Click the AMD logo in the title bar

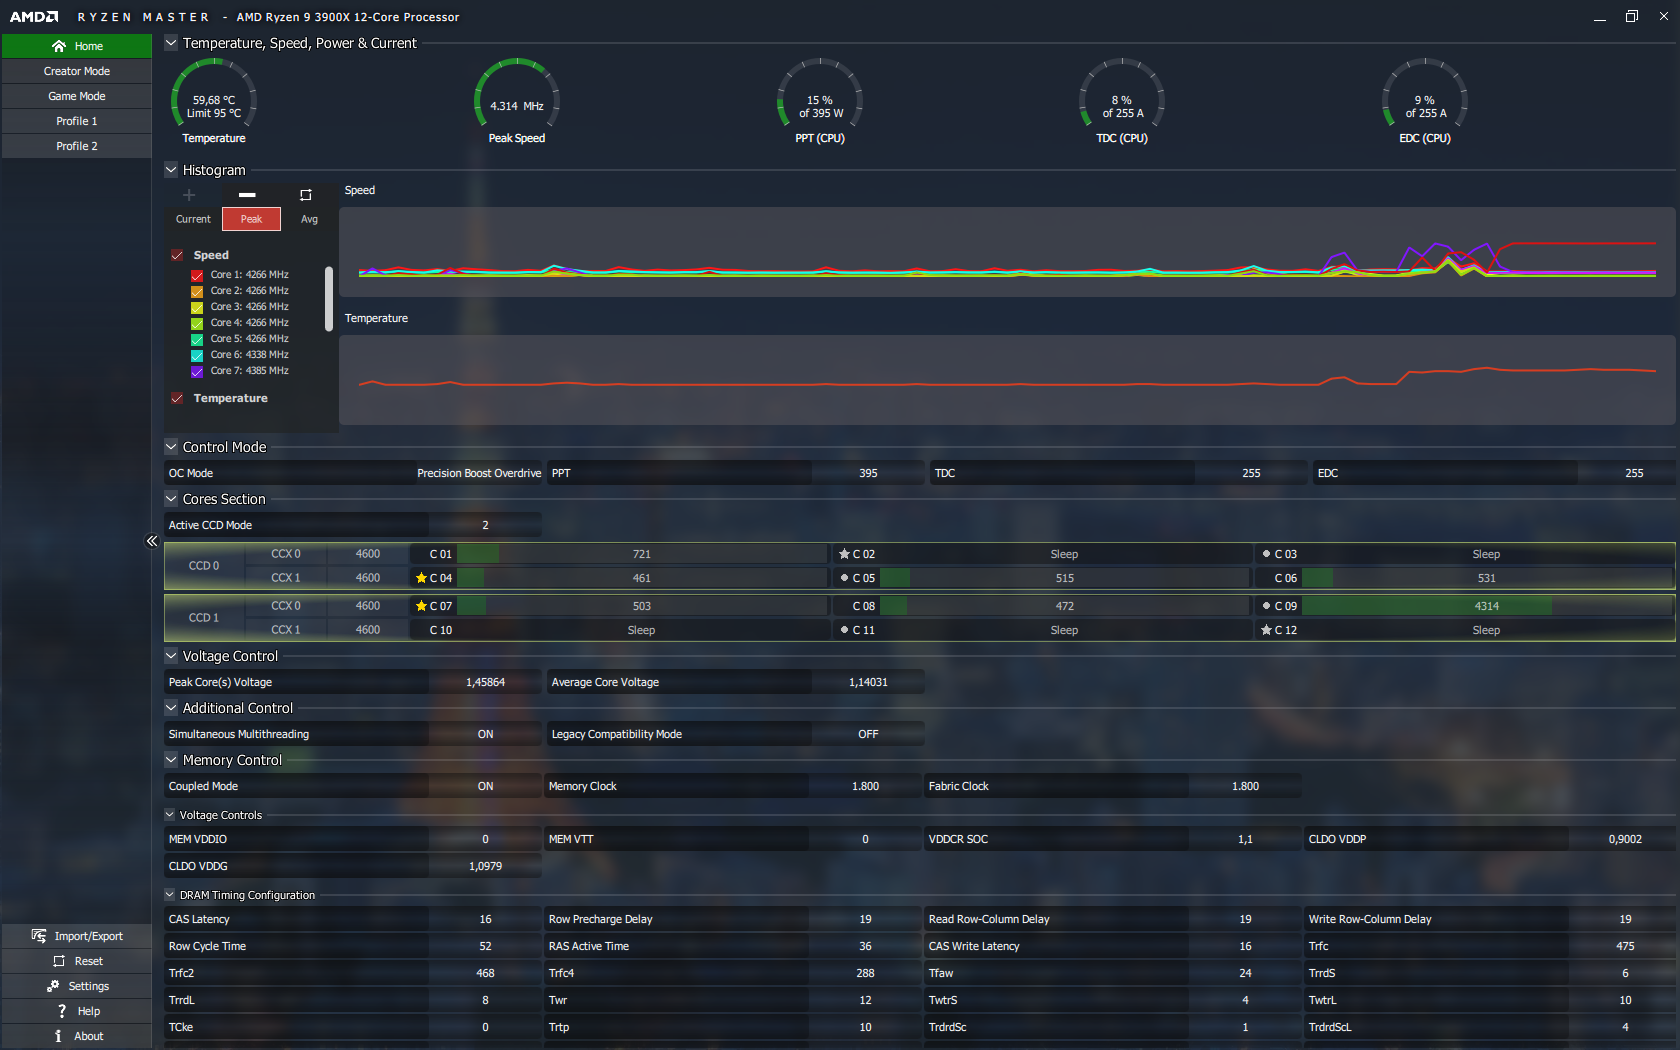click(x=34, y=17)
